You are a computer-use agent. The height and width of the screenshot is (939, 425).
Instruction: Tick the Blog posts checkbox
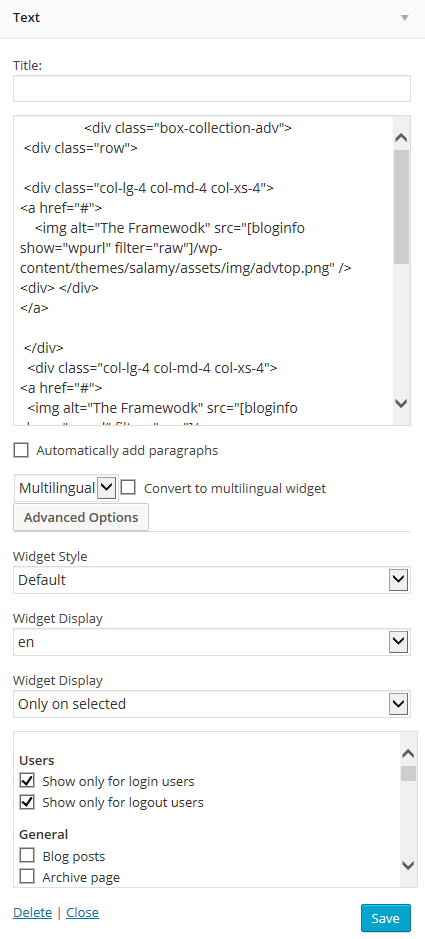tap(27, 856)
